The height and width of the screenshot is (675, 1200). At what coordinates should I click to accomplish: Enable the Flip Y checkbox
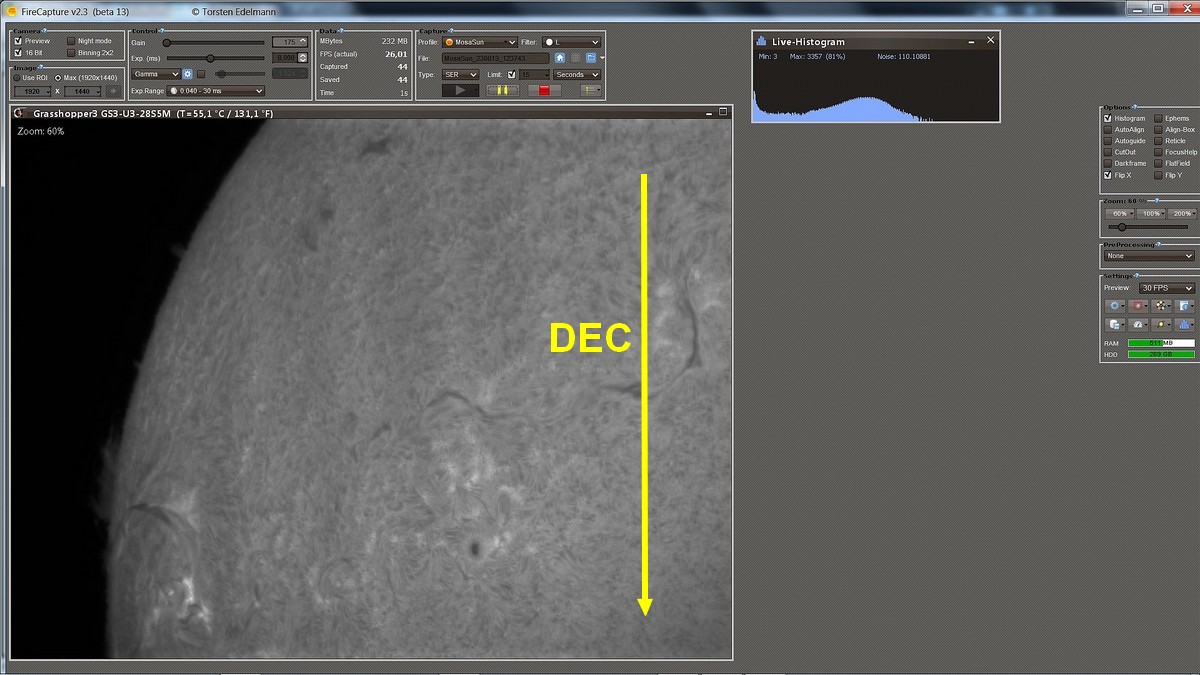click(1158, 175)
